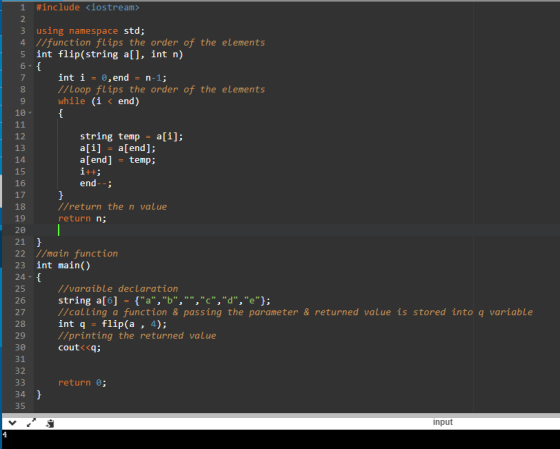Collapse the flip function body at line 6
The width and height of the screenshot is (560, 449).
[x=30, y=66]
